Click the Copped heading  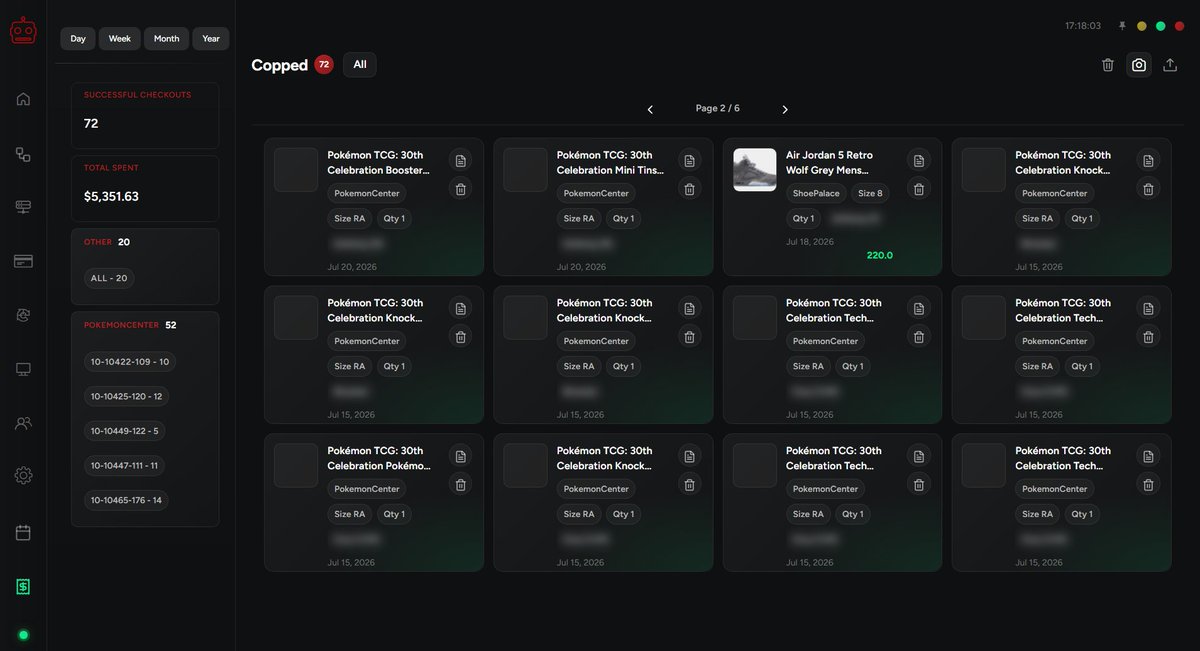(x=279, y=65)
